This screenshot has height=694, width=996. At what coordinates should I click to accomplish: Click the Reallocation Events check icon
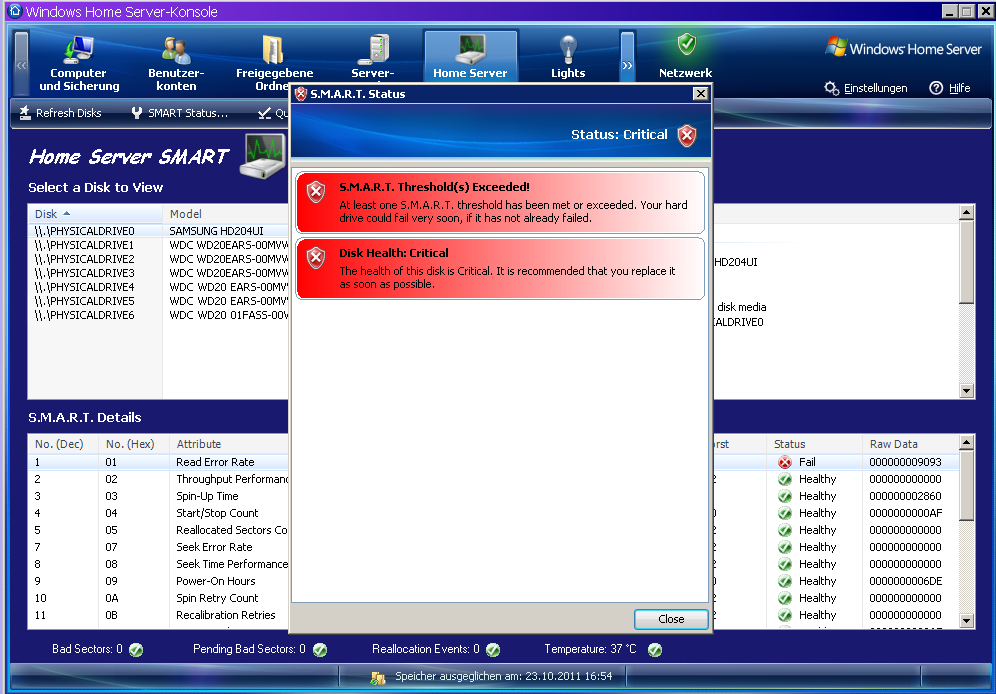point(493,650)
